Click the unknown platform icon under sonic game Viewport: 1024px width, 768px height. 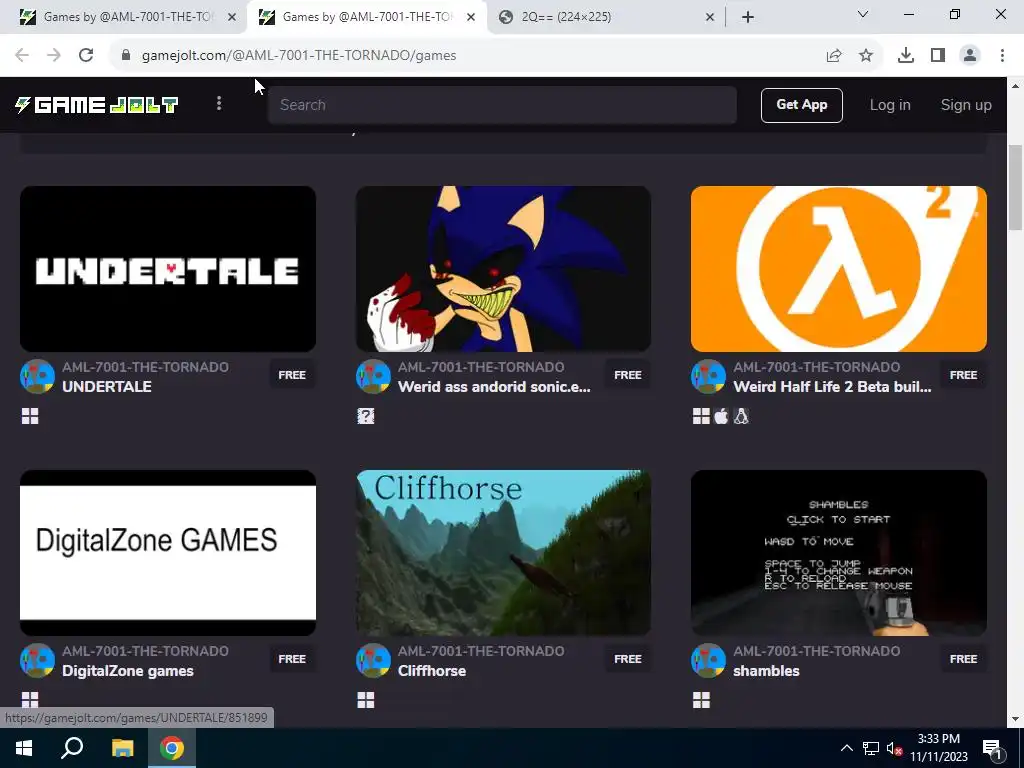coord(366,416)
